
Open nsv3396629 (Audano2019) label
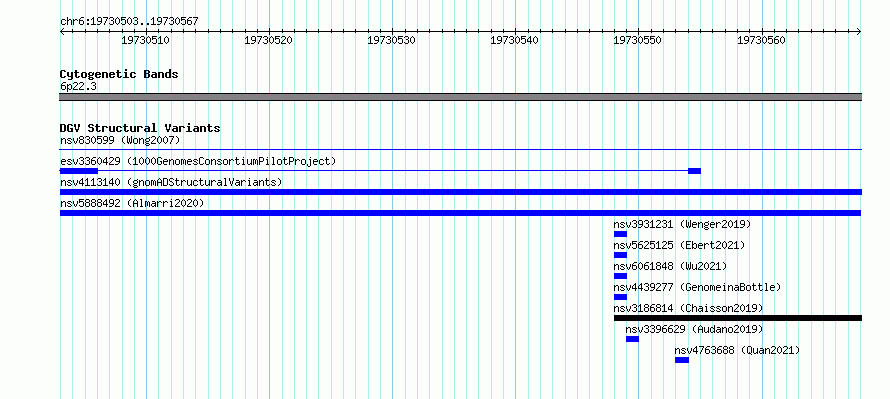coord(695,329)
